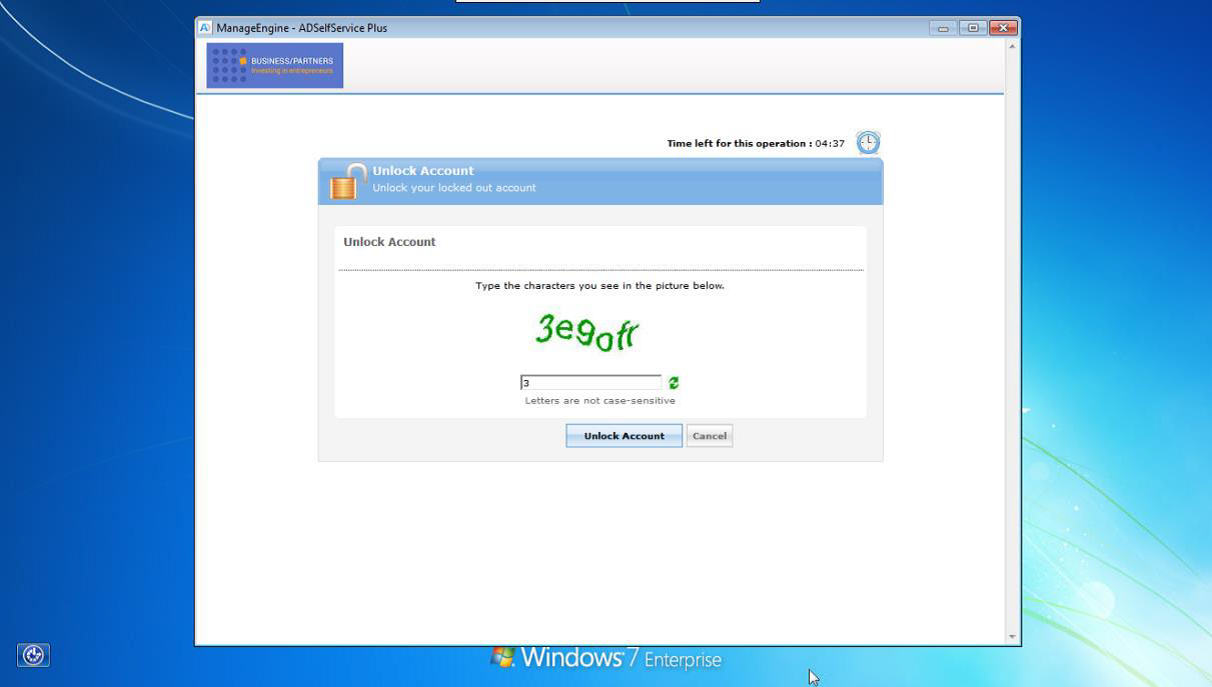Image resolution: width=1212 pixels, height=687 pixels.
Task: Click the Unlock Account button
Action: (624, 436)
